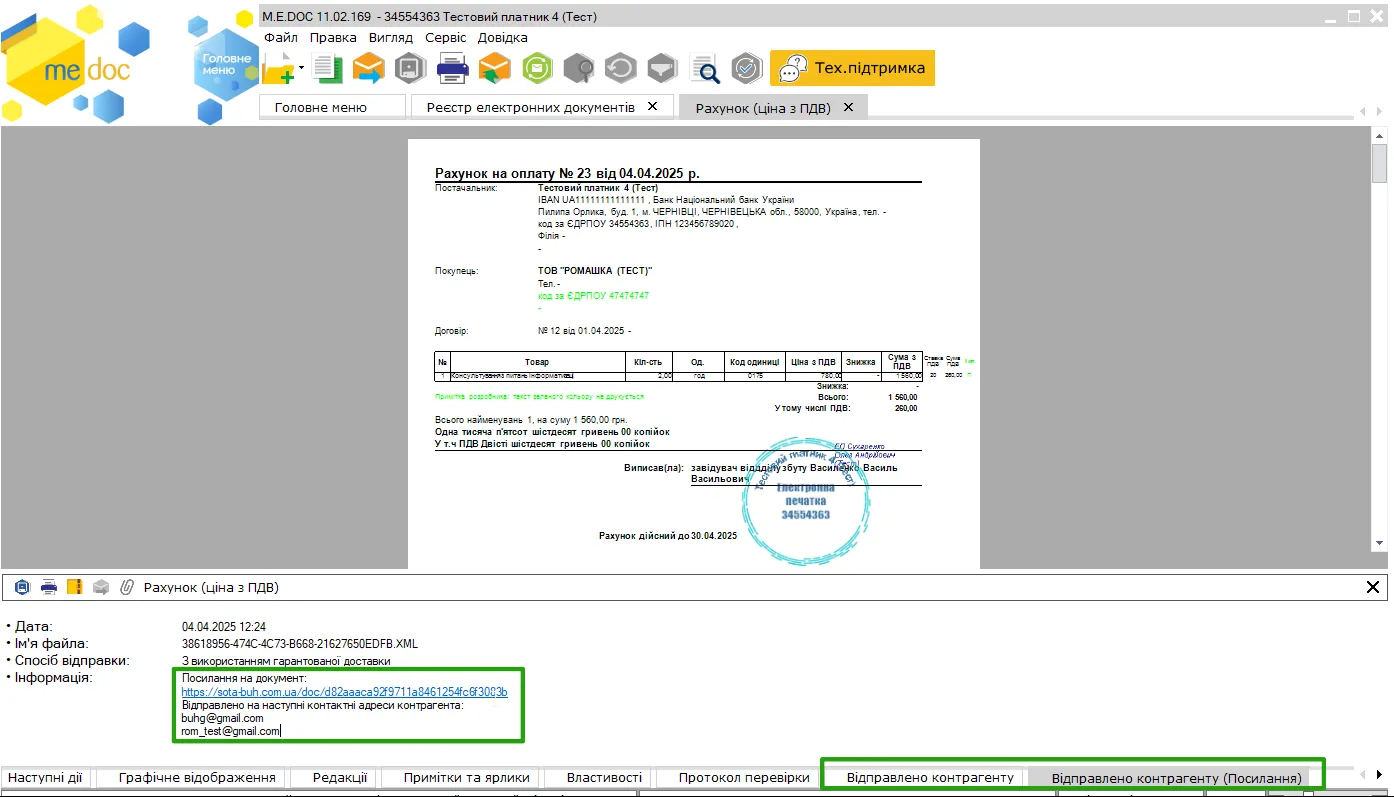Click the orange envelope with green arrow icon

pos(495,68)
